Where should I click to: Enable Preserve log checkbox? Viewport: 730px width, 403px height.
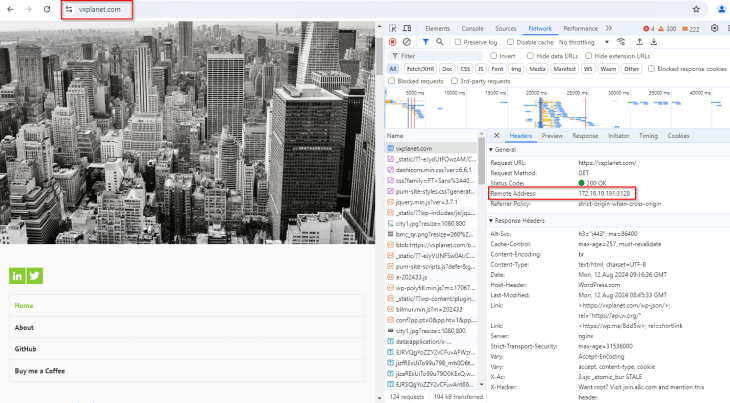(460, 42)
